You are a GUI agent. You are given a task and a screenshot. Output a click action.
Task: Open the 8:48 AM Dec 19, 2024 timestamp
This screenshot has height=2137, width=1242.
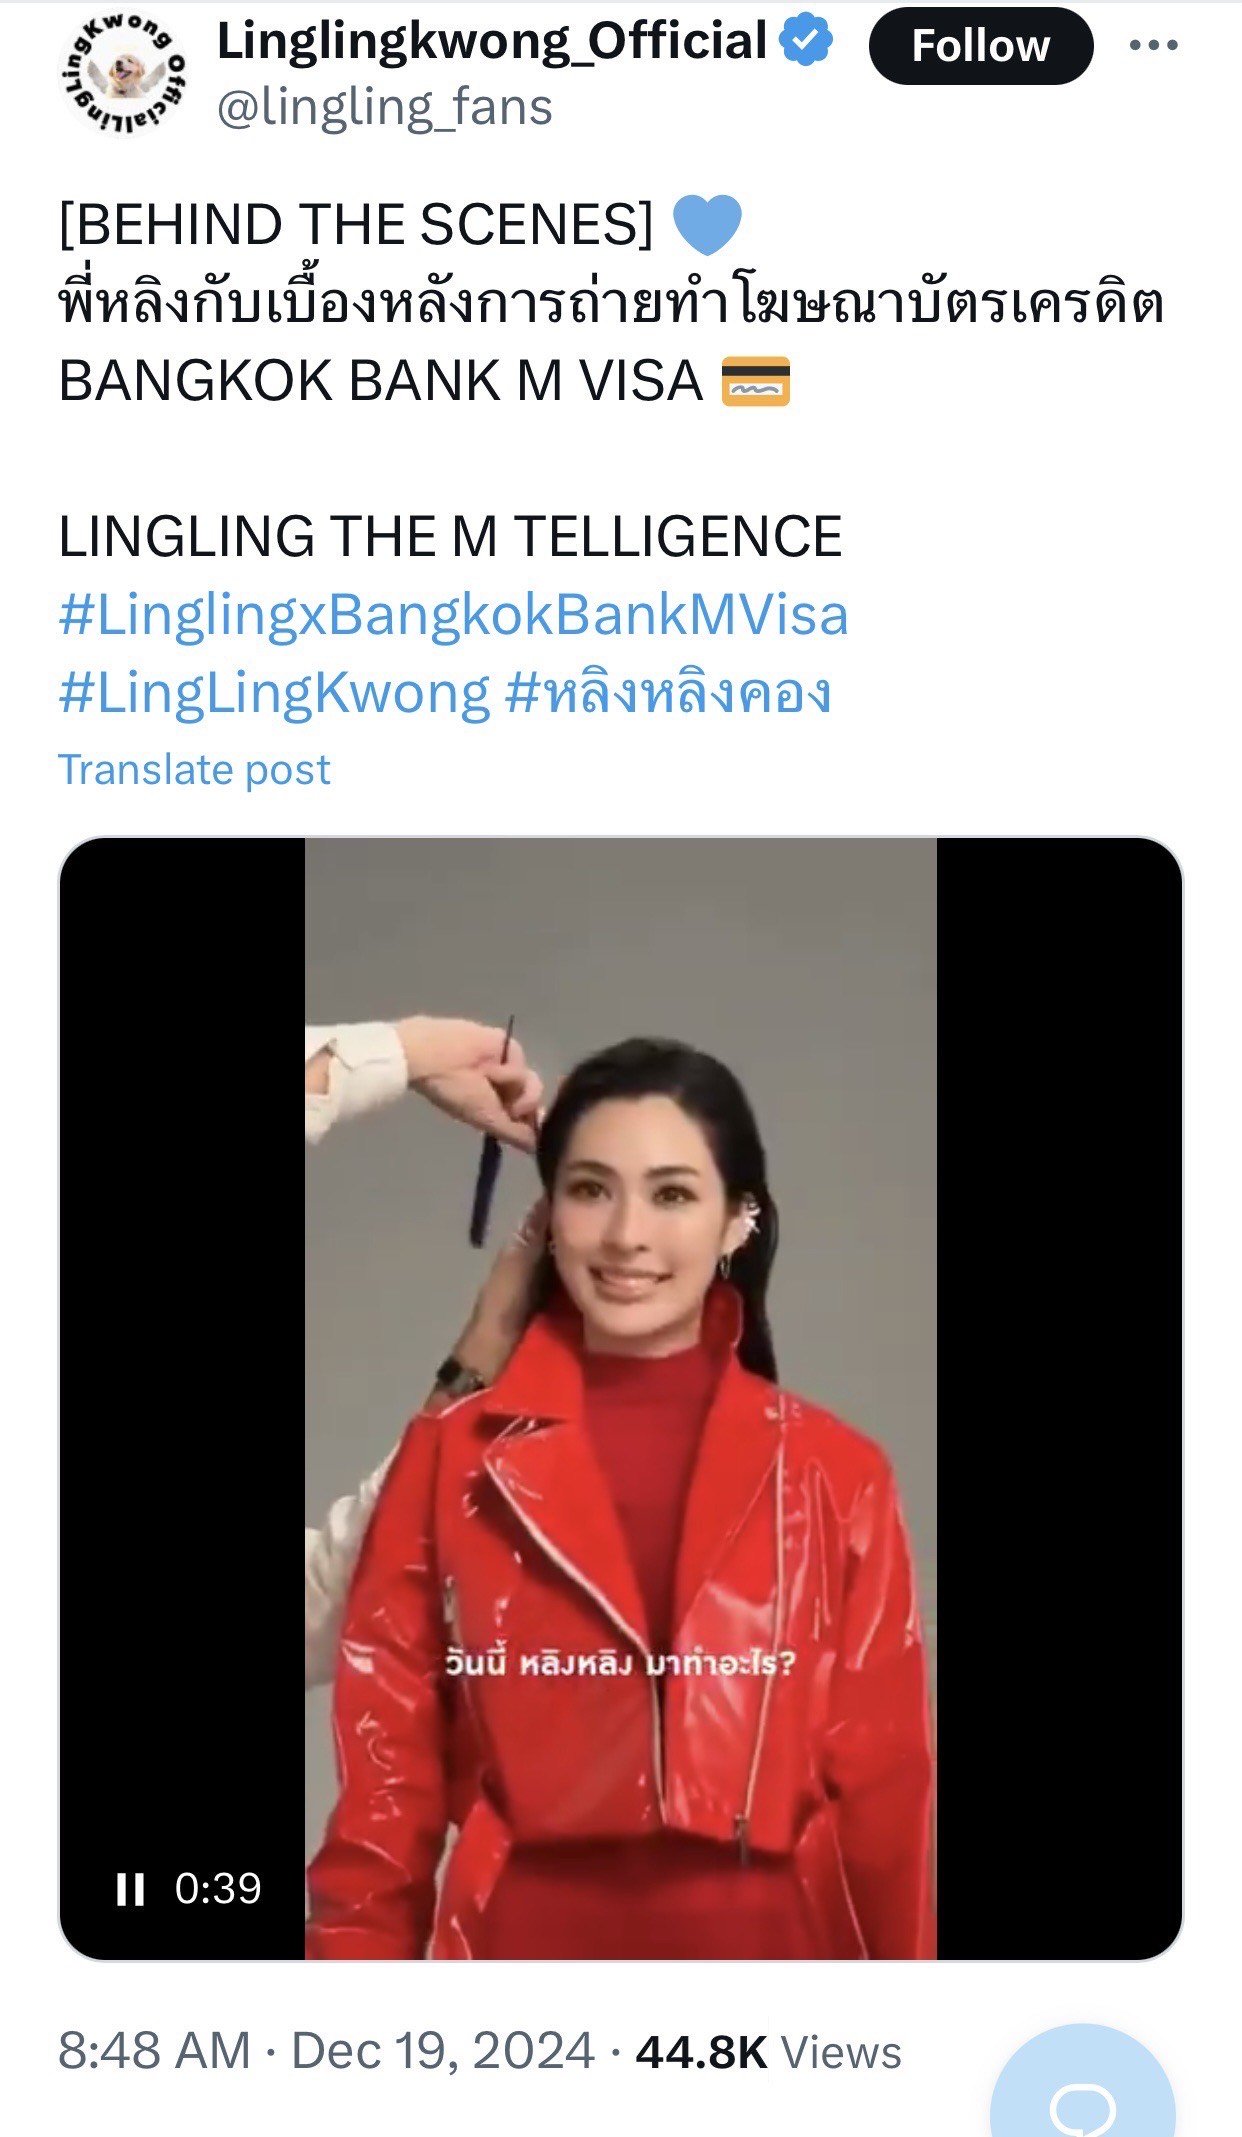(326, 2051)
